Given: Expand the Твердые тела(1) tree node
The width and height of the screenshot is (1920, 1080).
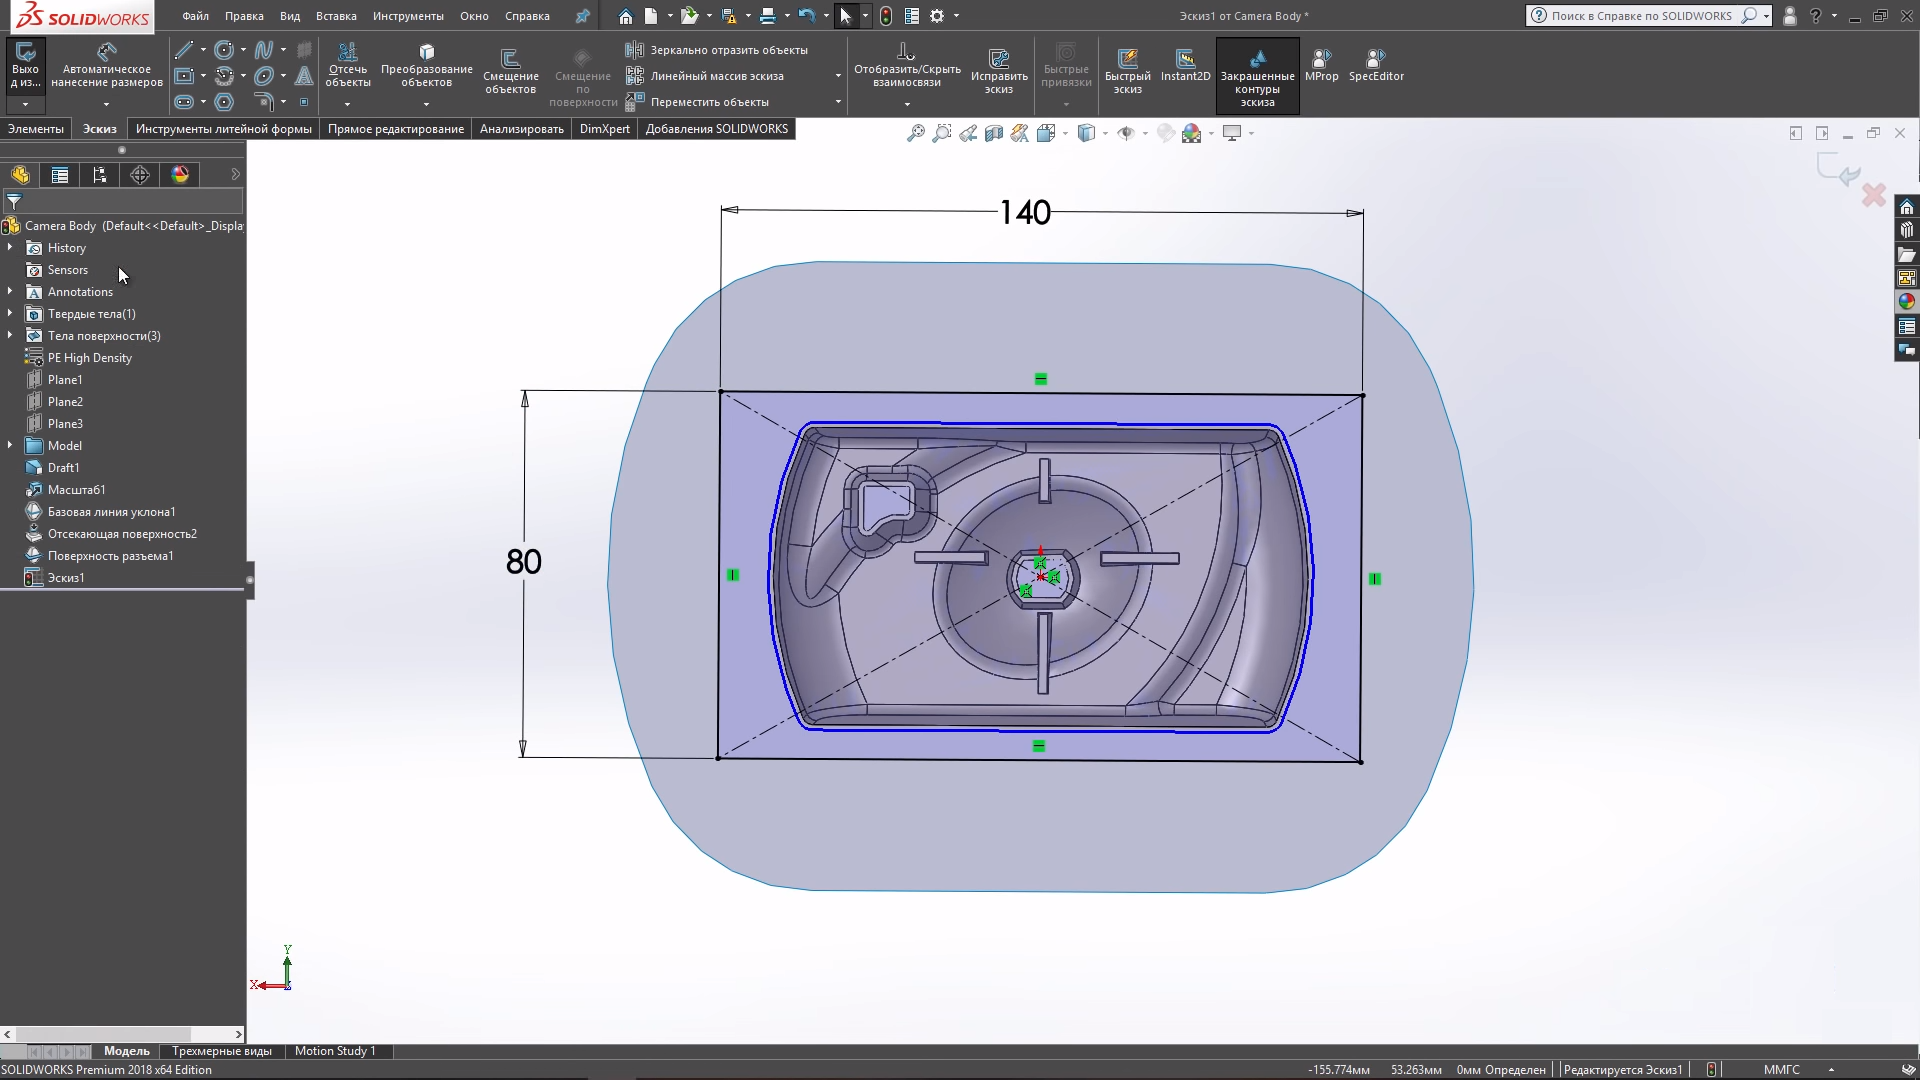Looking at the screenshot, I should tap(11, 313).
